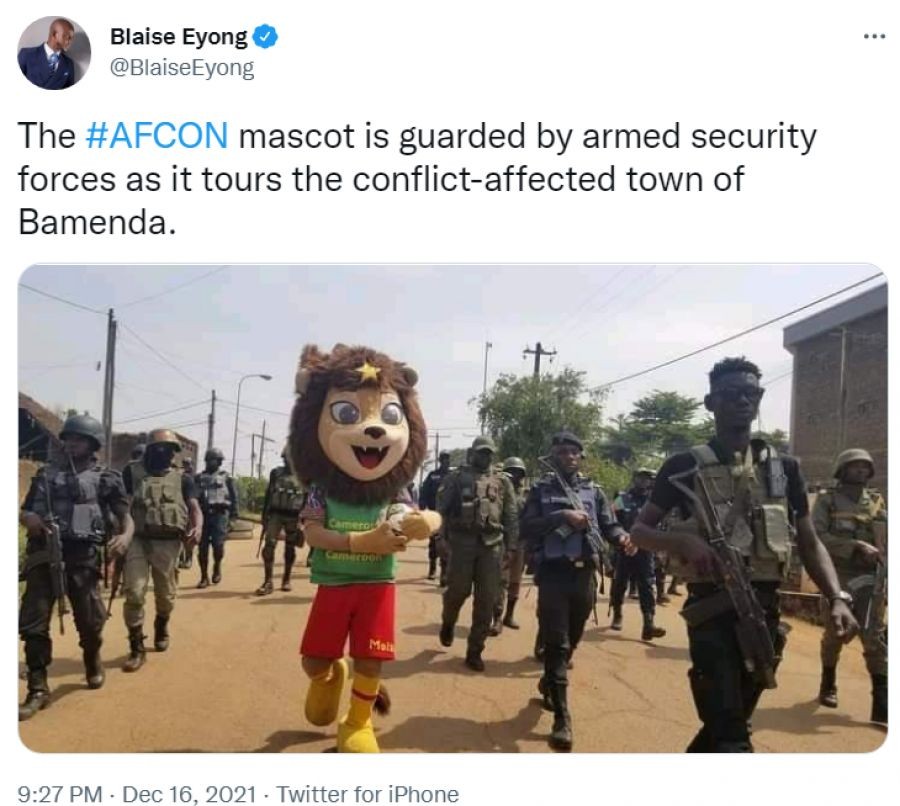Open the three-dot More options menu
The image size is (900, 806).
click(x=873, y=36)
